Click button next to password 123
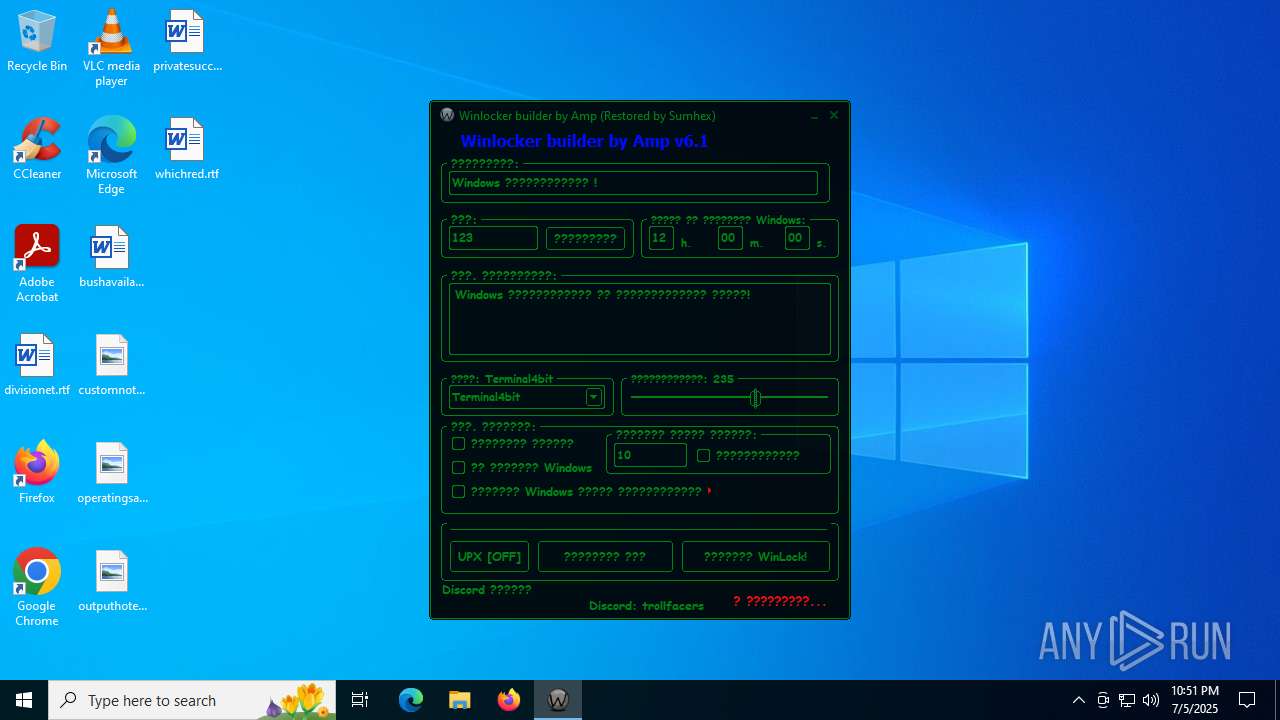The image size is (1280, 720). 585,238
